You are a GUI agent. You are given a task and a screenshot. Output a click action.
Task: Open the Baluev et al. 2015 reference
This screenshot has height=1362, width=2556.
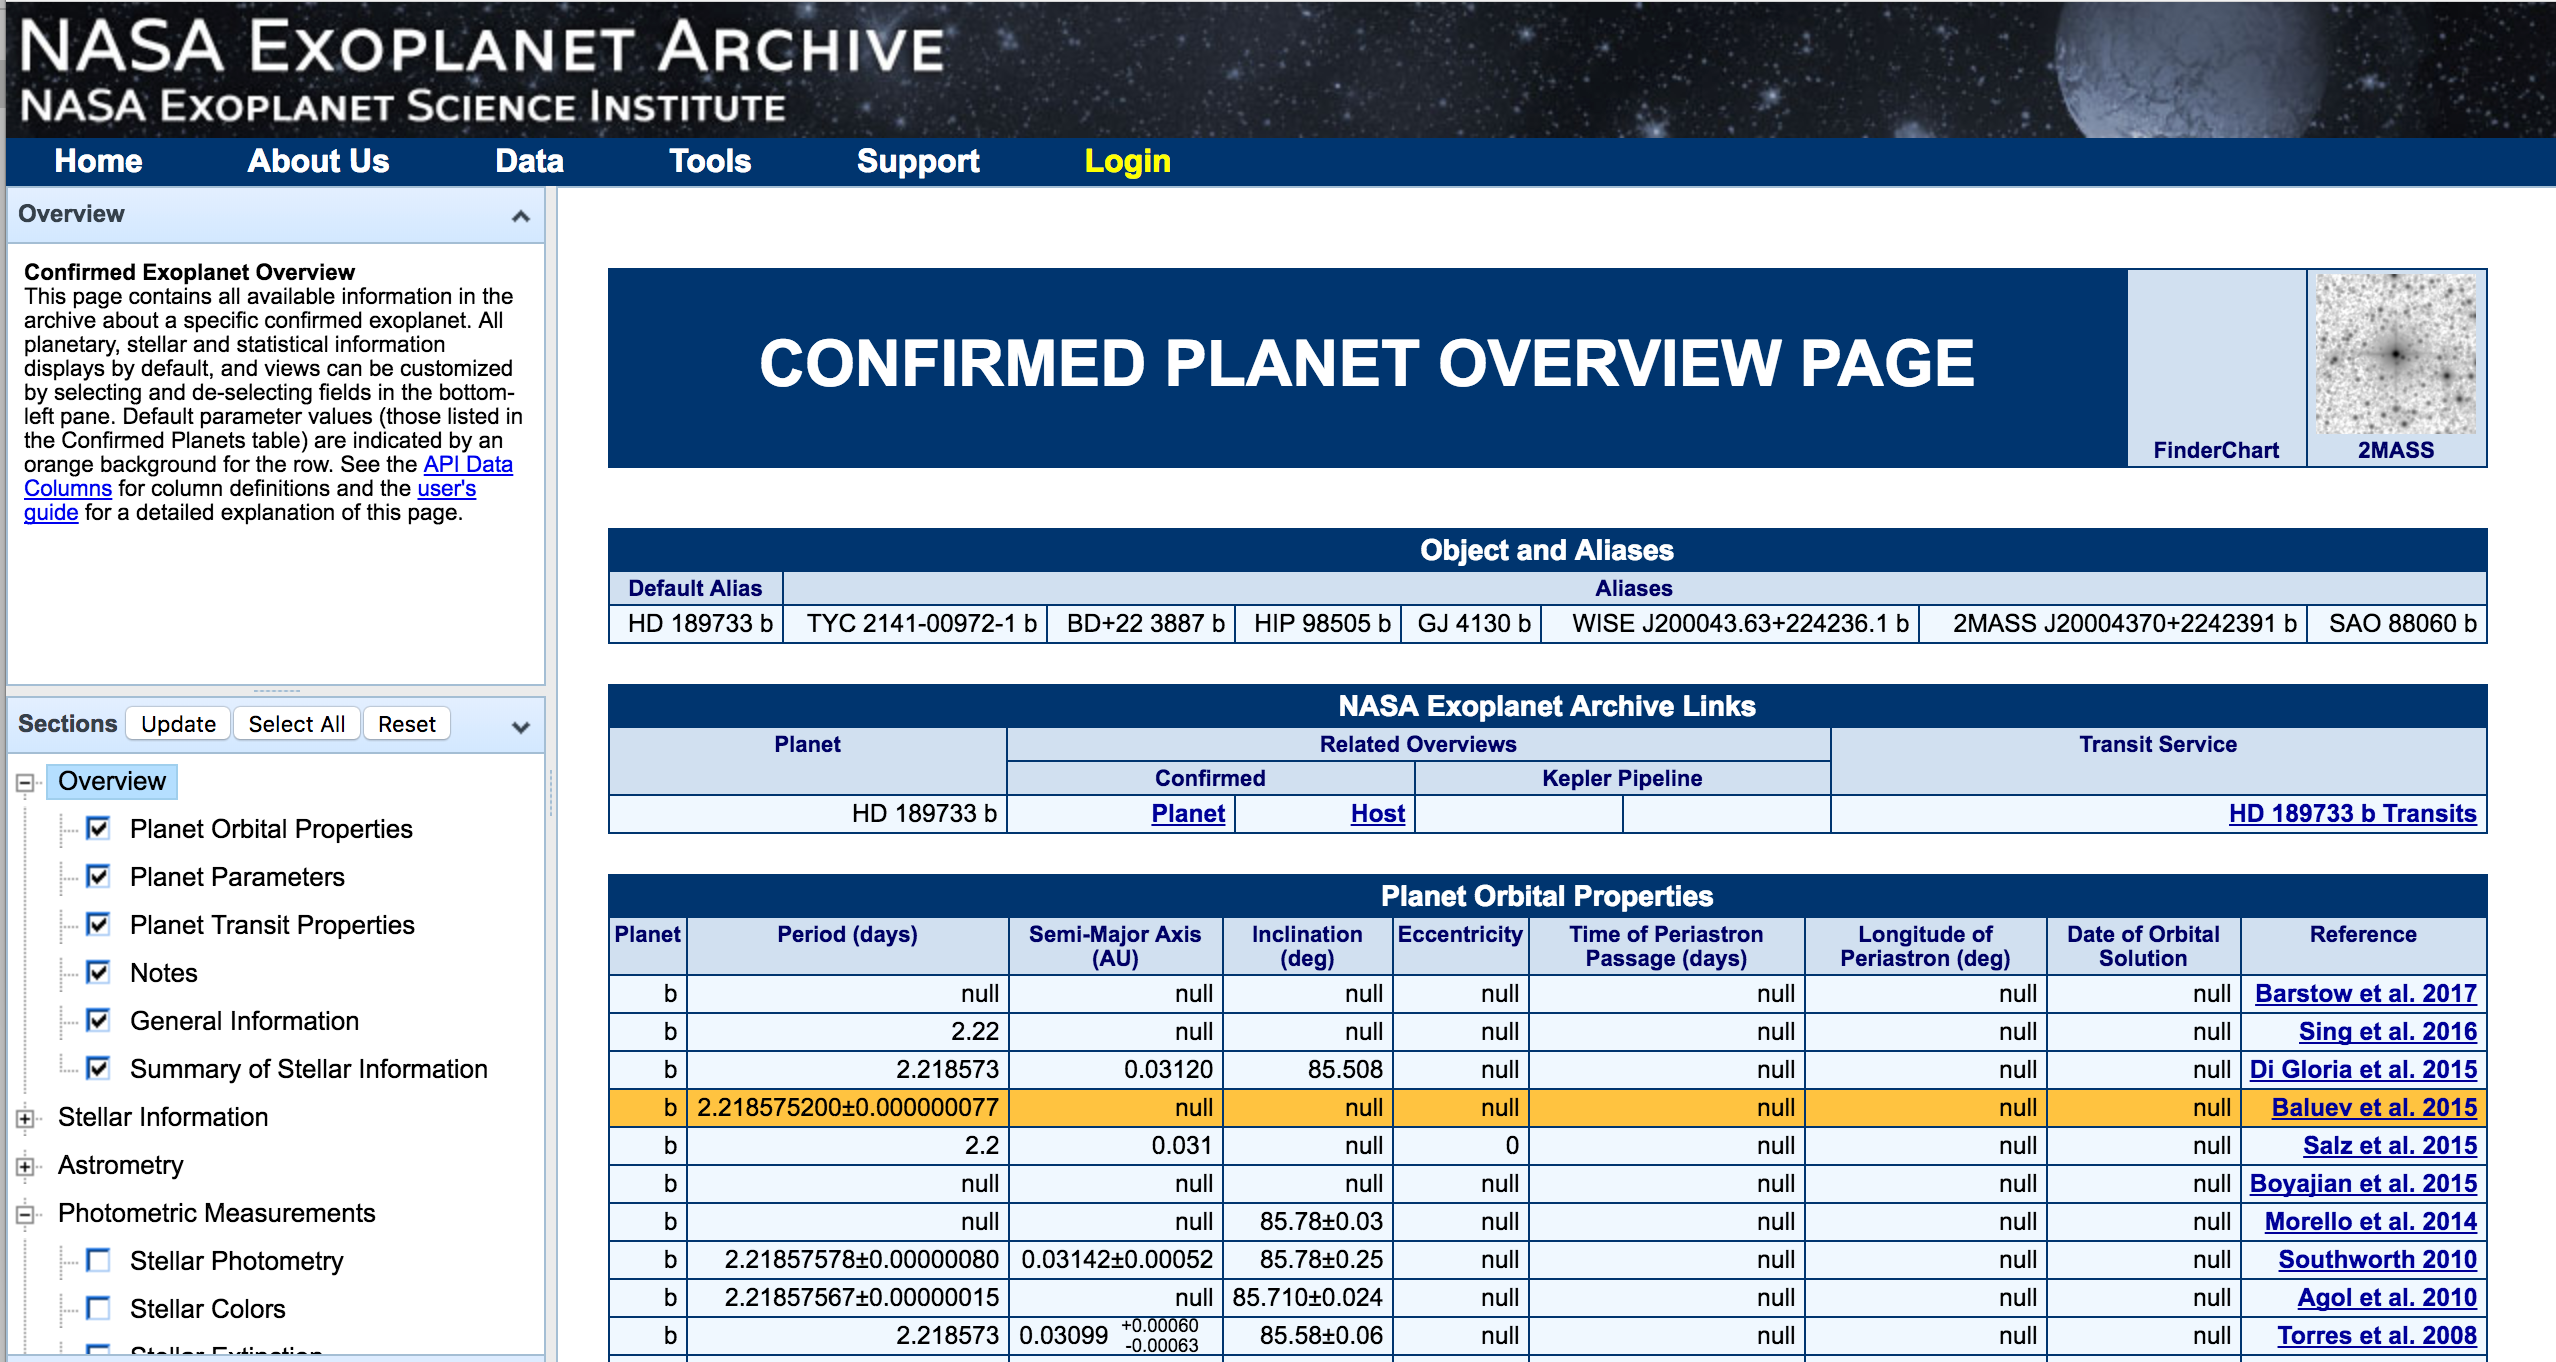2373,1107
